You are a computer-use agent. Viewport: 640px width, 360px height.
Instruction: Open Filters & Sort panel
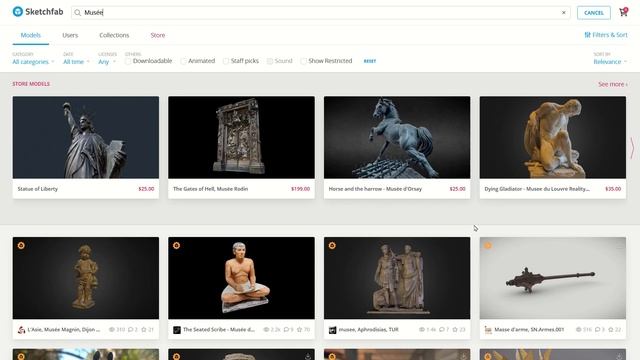click(x=606, y=35)
